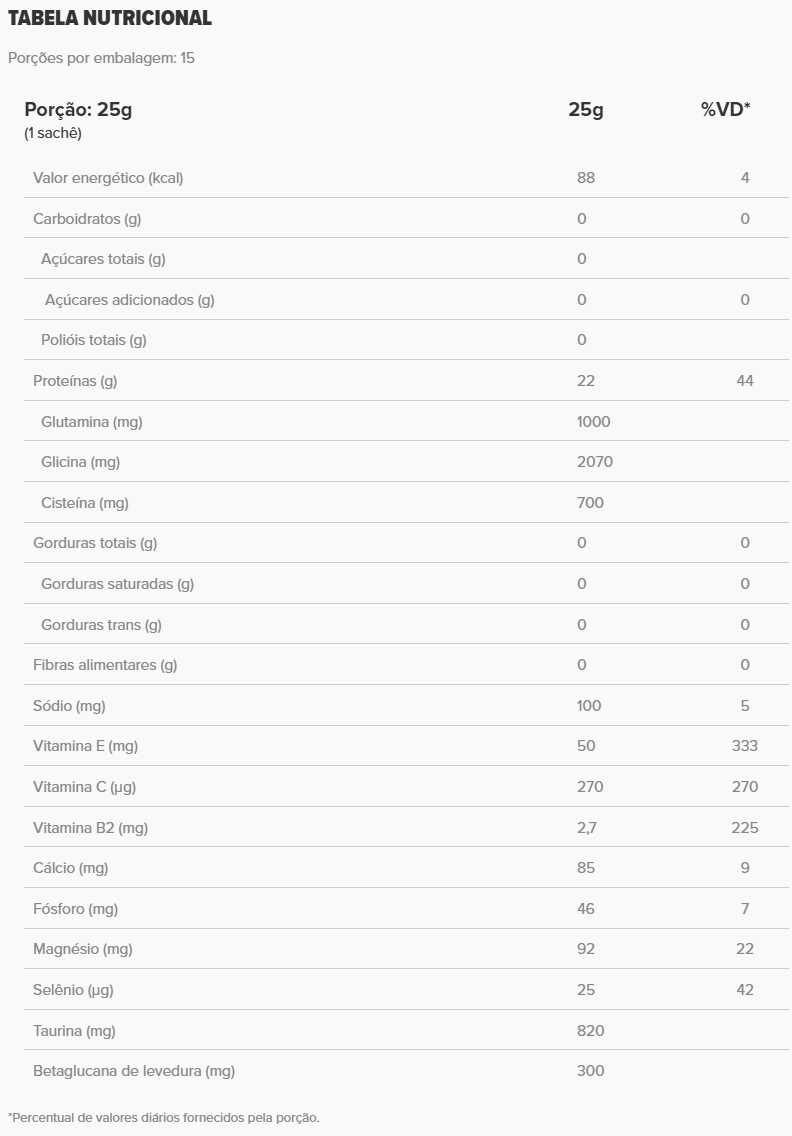
Task: Select the Gorduras saturadas (g) label
Action: point(117,584)
